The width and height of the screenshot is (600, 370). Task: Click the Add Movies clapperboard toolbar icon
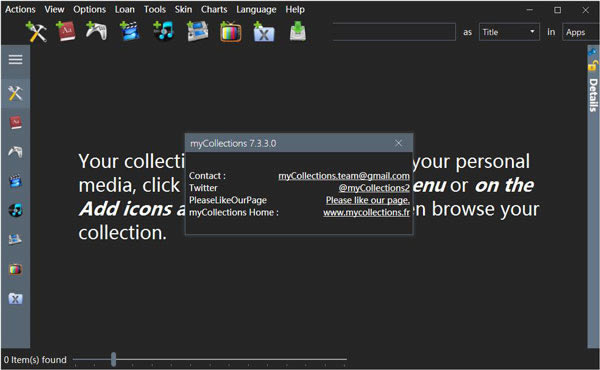pyautogui.click(x=129, y=31)
